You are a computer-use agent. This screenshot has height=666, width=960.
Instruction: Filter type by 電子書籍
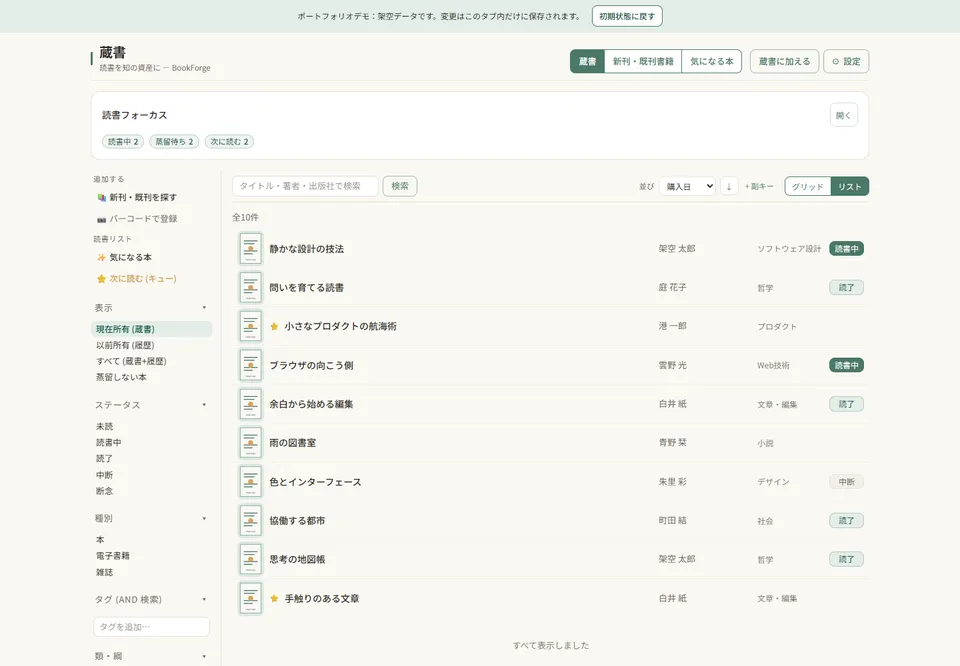coord(113,555)
